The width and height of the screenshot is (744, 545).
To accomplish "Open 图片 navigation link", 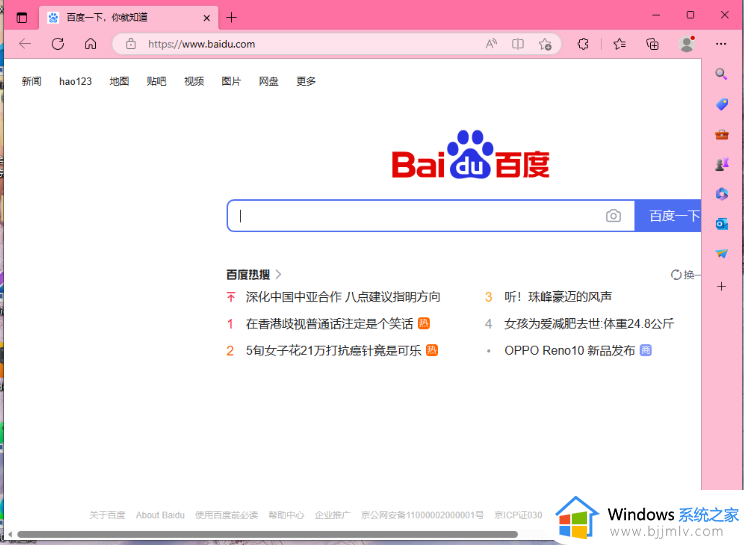I will pyautogui.click(x=231, y=82).
